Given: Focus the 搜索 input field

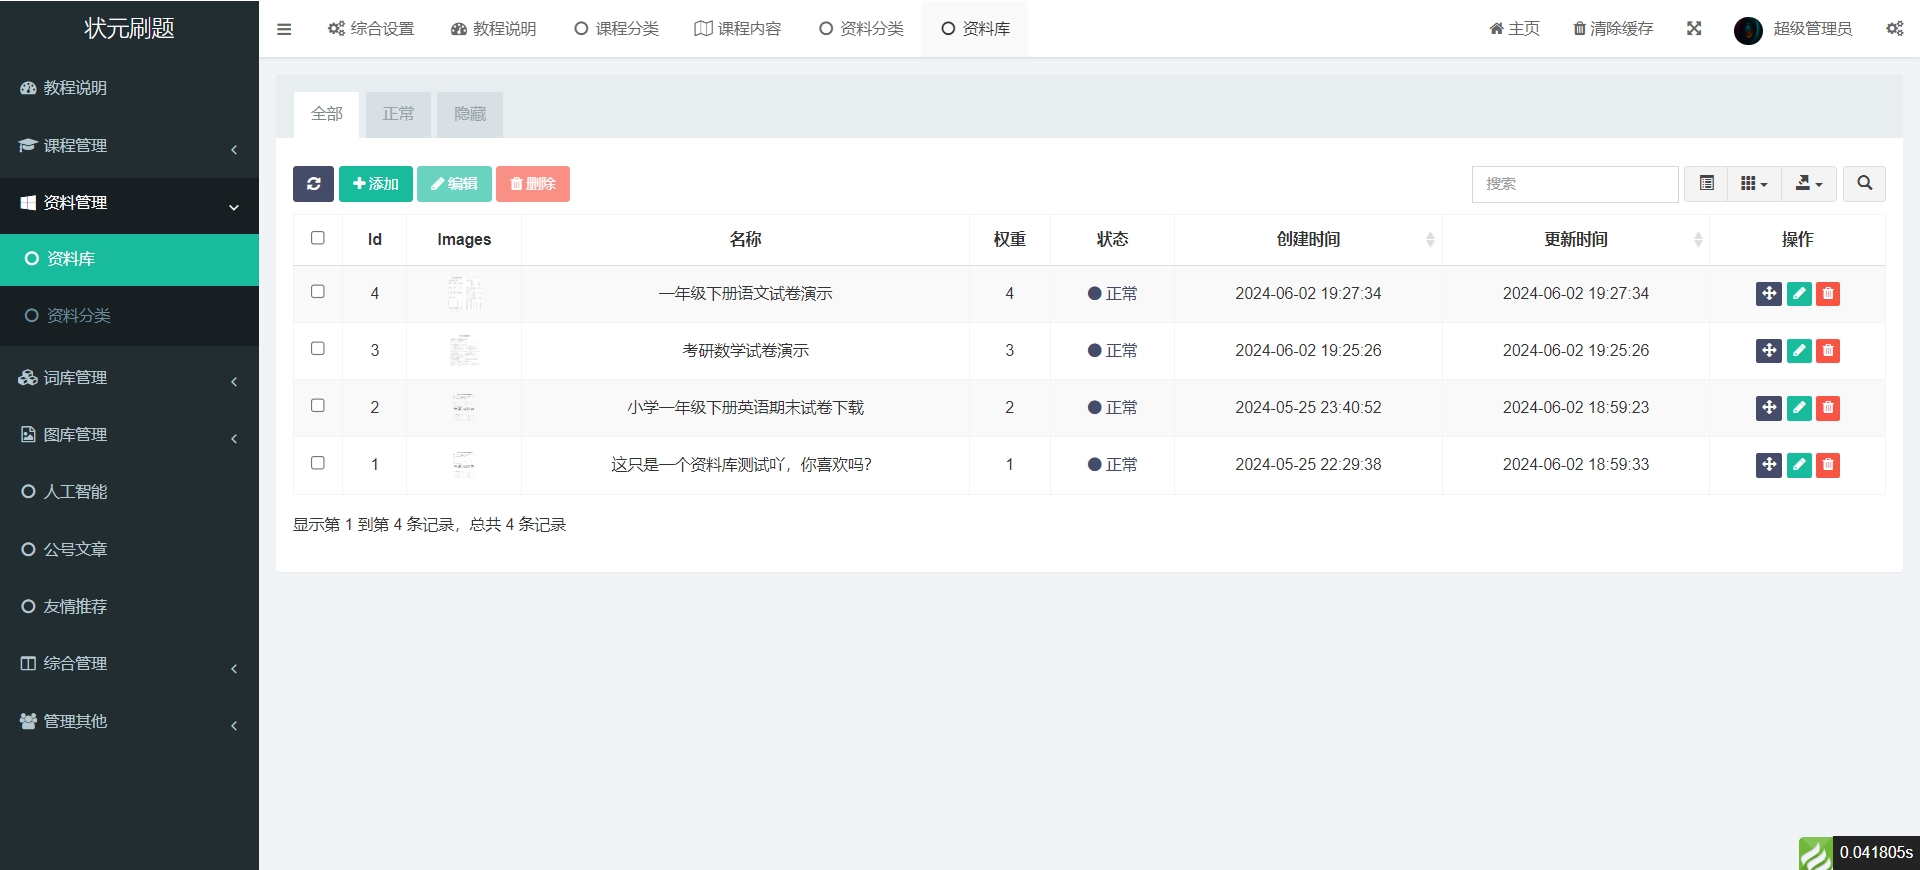Looking at the screenshot, I should click(x=1575, y=184).
